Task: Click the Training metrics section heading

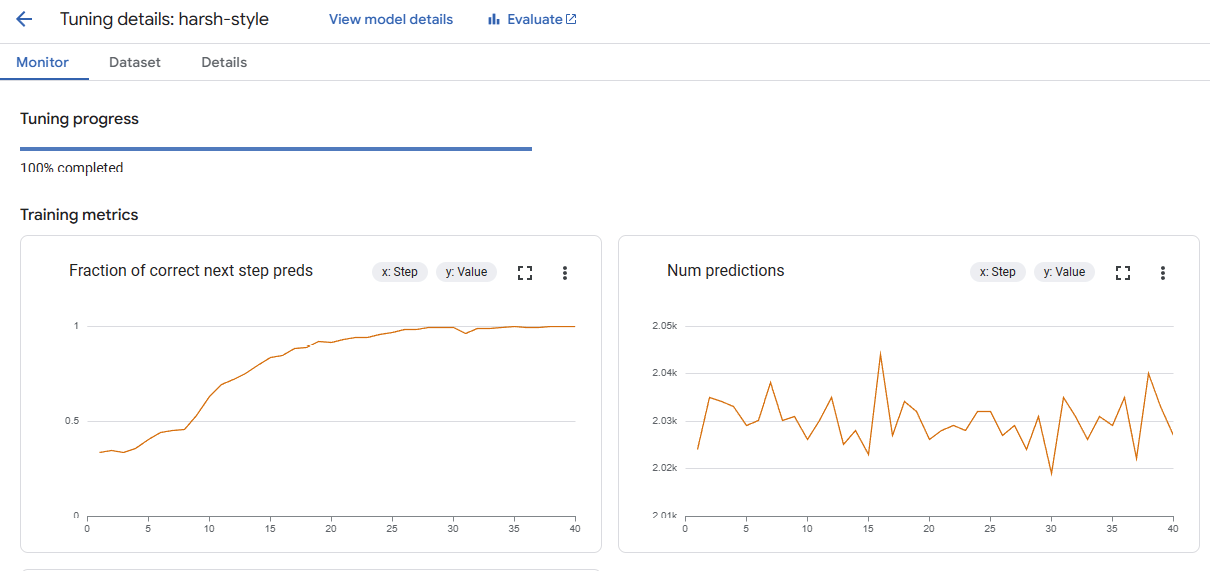Action: pos(79,215)
